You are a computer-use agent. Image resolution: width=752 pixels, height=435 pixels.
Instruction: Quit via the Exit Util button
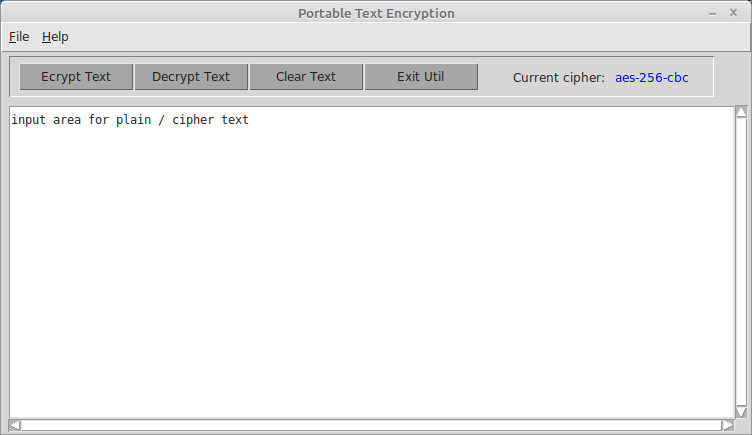pos(421,77)
